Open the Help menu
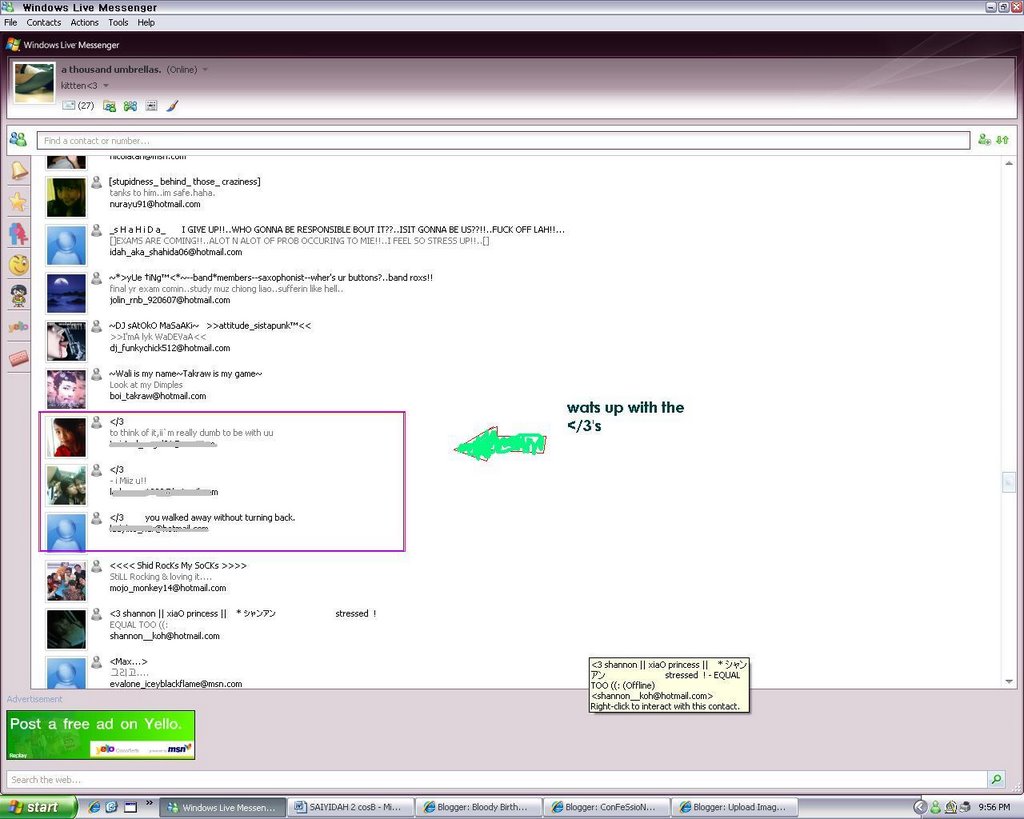The image size is (1024, 819). 146,22
